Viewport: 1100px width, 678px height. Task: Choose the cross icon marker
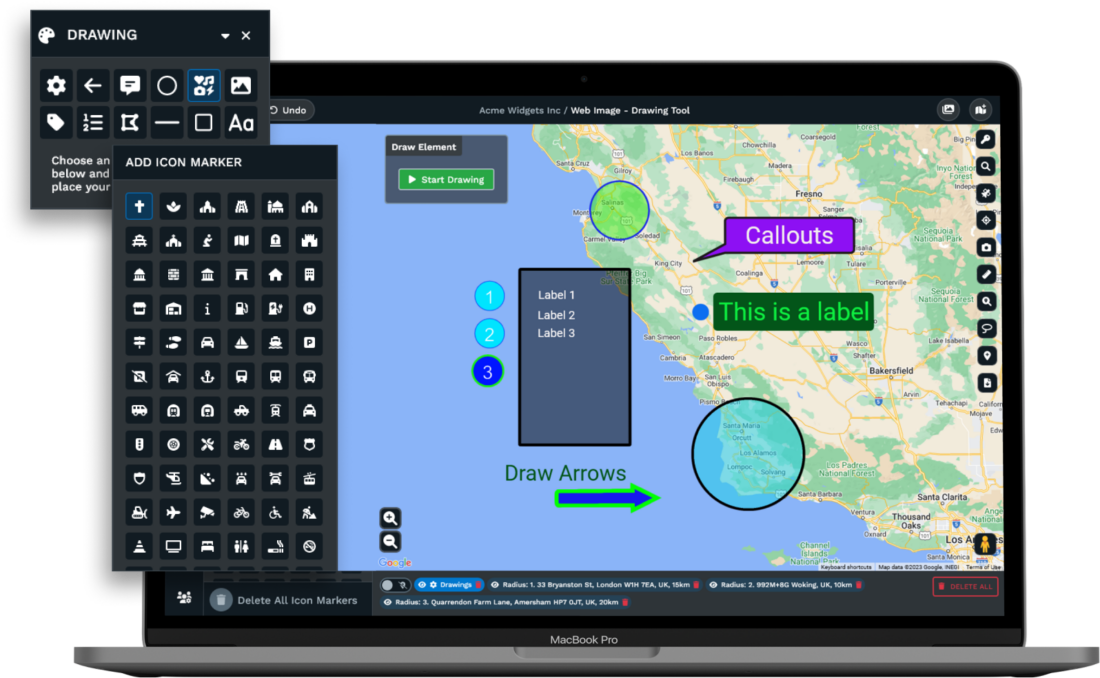click(x=139, y=206)
